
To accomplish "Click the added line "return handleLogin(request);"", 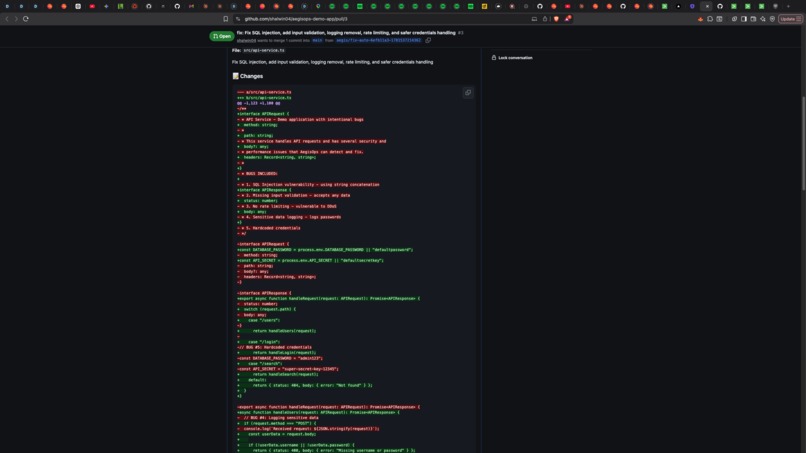I will pyautogui.click(x=277, y=353).
